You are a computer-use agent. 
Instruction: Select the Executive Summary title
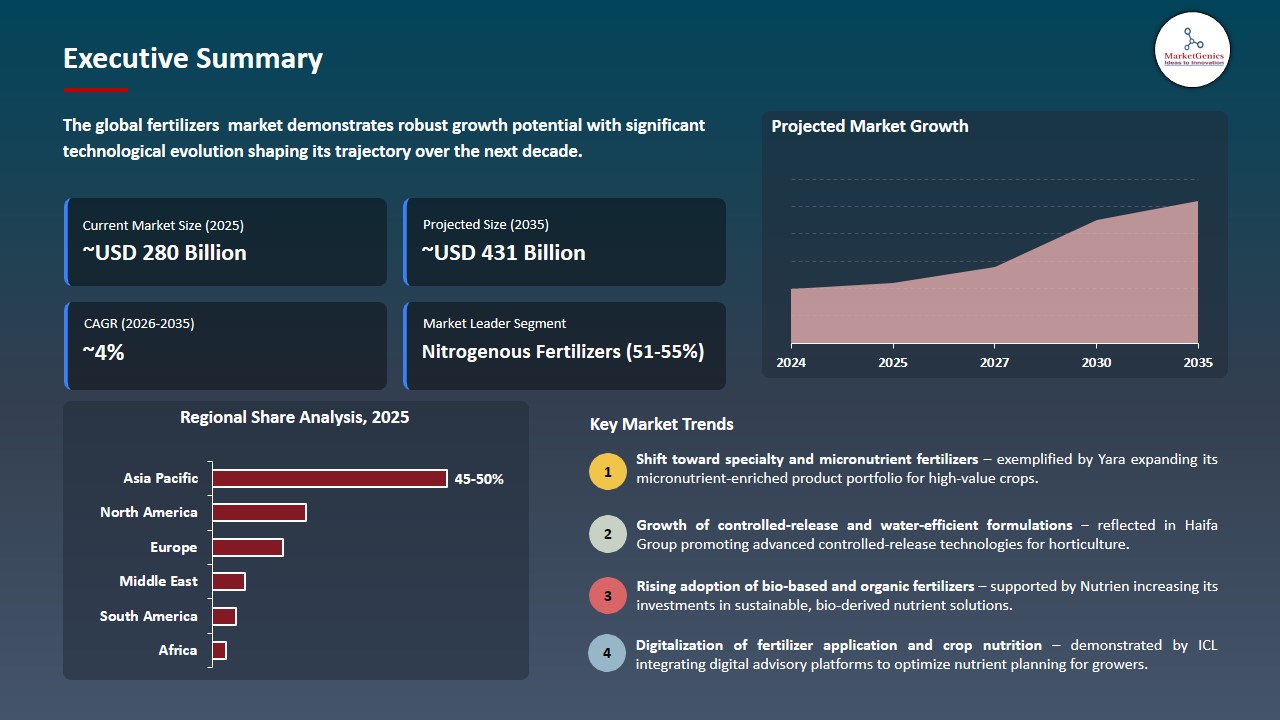point(192,59)
